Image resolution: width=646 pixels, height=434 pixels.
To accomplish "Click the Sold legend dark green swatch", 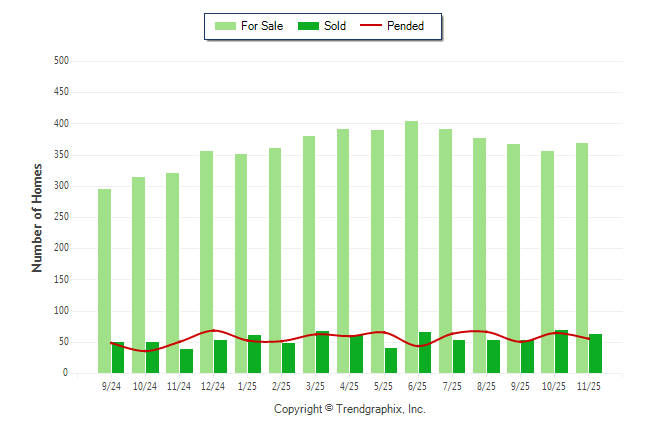I will (308, 26).
